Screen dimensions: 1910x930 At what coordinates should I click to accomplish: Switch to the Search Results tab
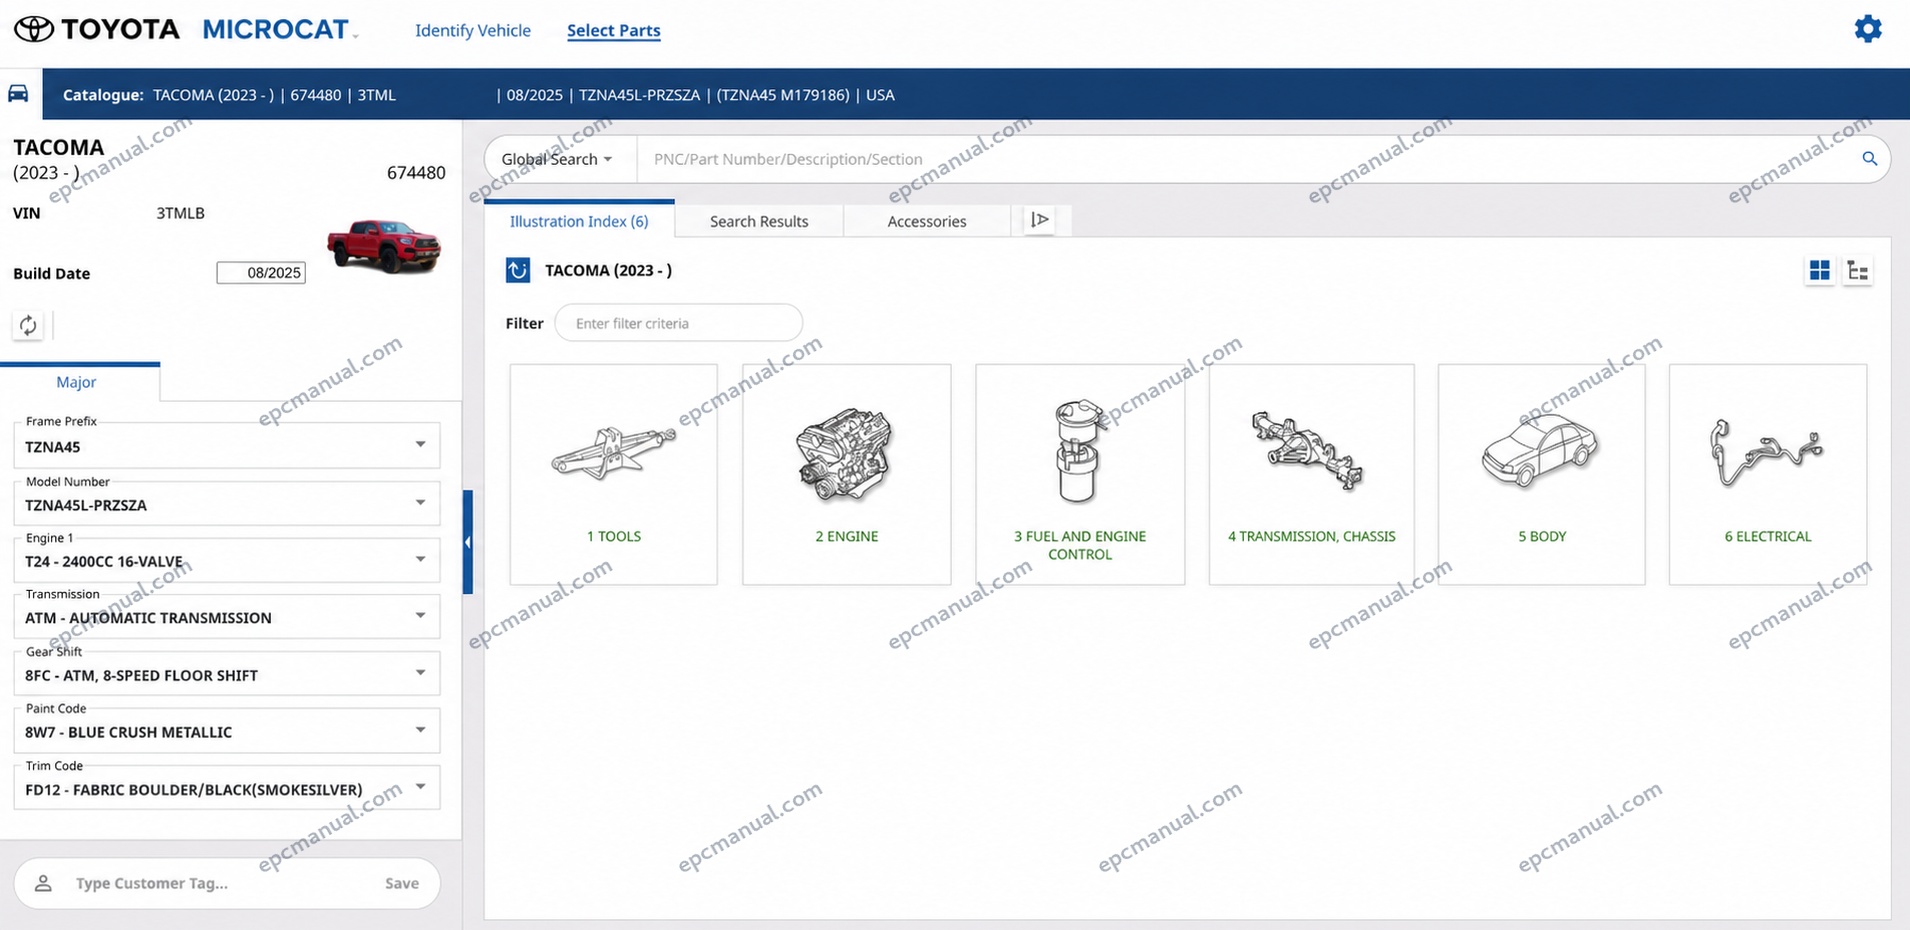(759, 221)
